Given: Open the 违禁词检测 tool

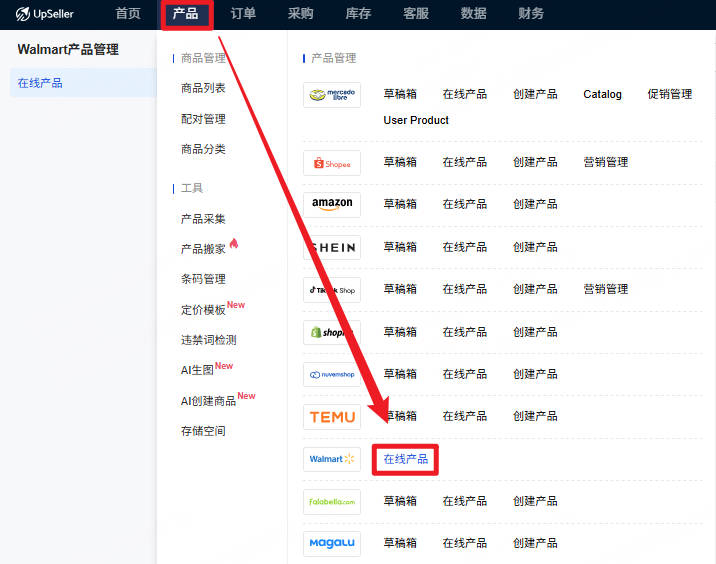Looking at the screenshot, I should (x=209, y=340).
